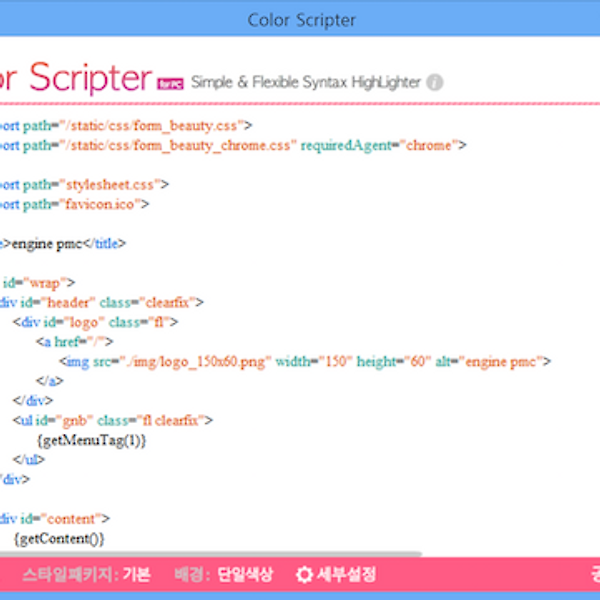Click the {getContent()} code line
Image resolution: width=600 pixels, height=600 pixels.
pyautogui.click(x=59, y=539)
